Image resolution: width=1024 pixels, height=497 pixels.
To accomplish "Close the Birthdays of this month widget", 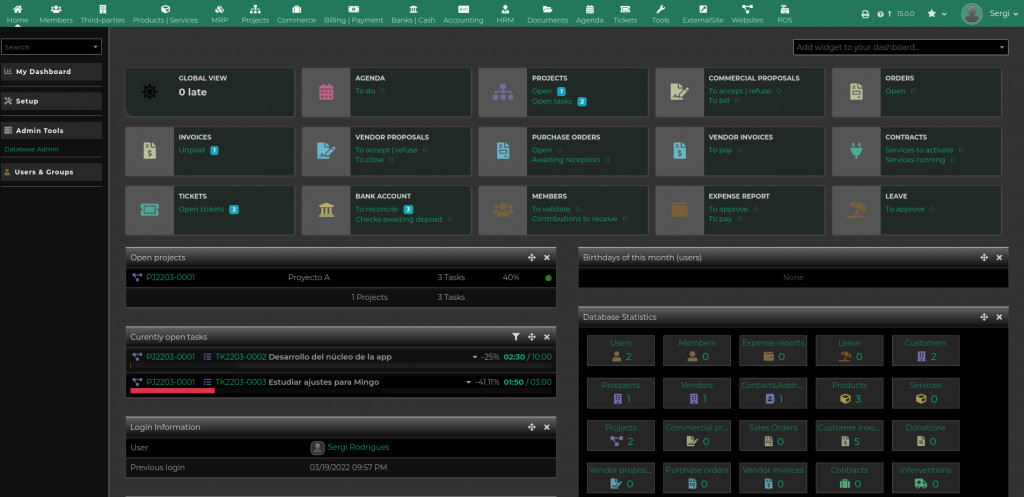I will (999, 257).
